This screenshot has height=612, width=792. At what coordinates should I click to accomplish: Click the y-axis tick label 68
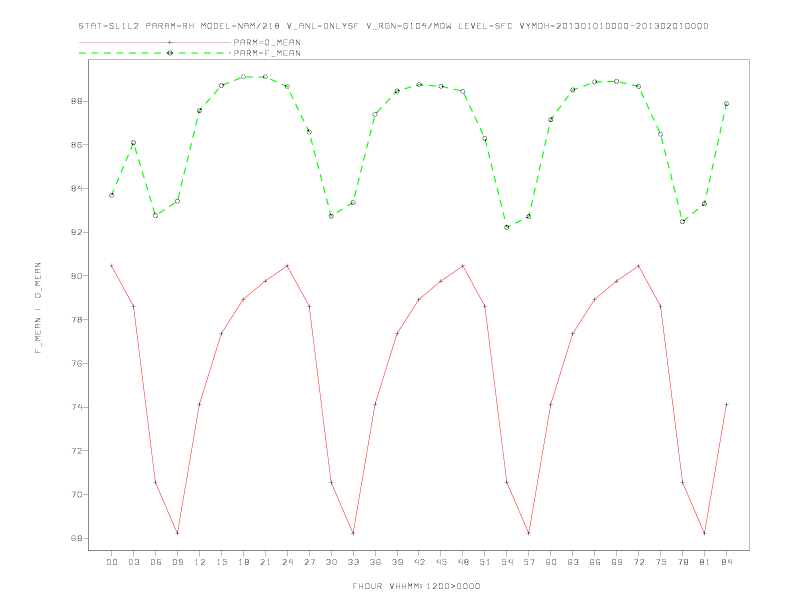(76, 538)
